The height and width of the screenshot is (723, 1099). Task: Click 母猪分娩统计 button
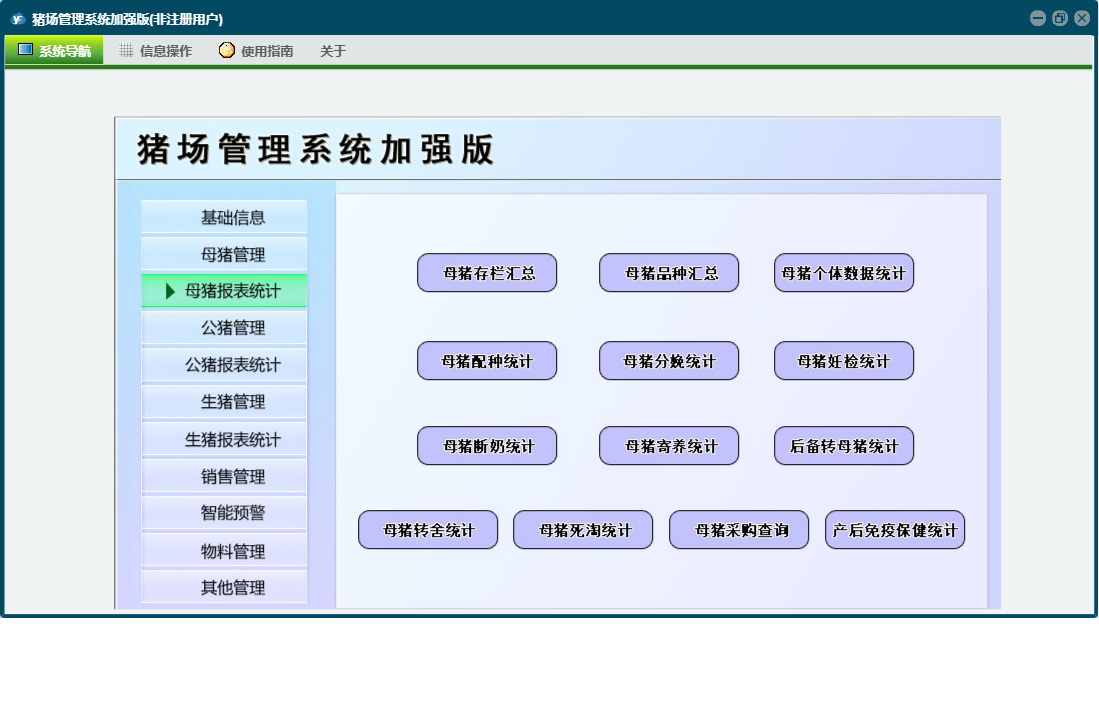(669, 361)
